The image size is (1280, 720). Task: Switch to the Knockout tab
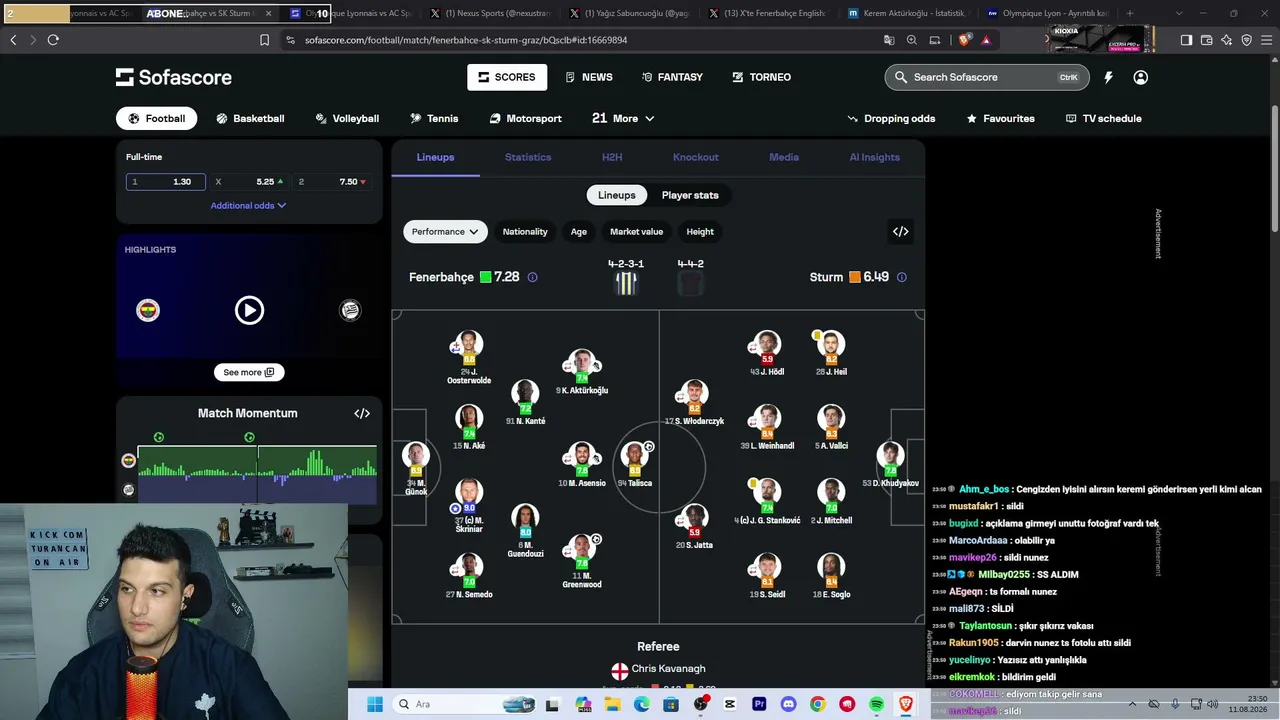click(x=696, y=157)
